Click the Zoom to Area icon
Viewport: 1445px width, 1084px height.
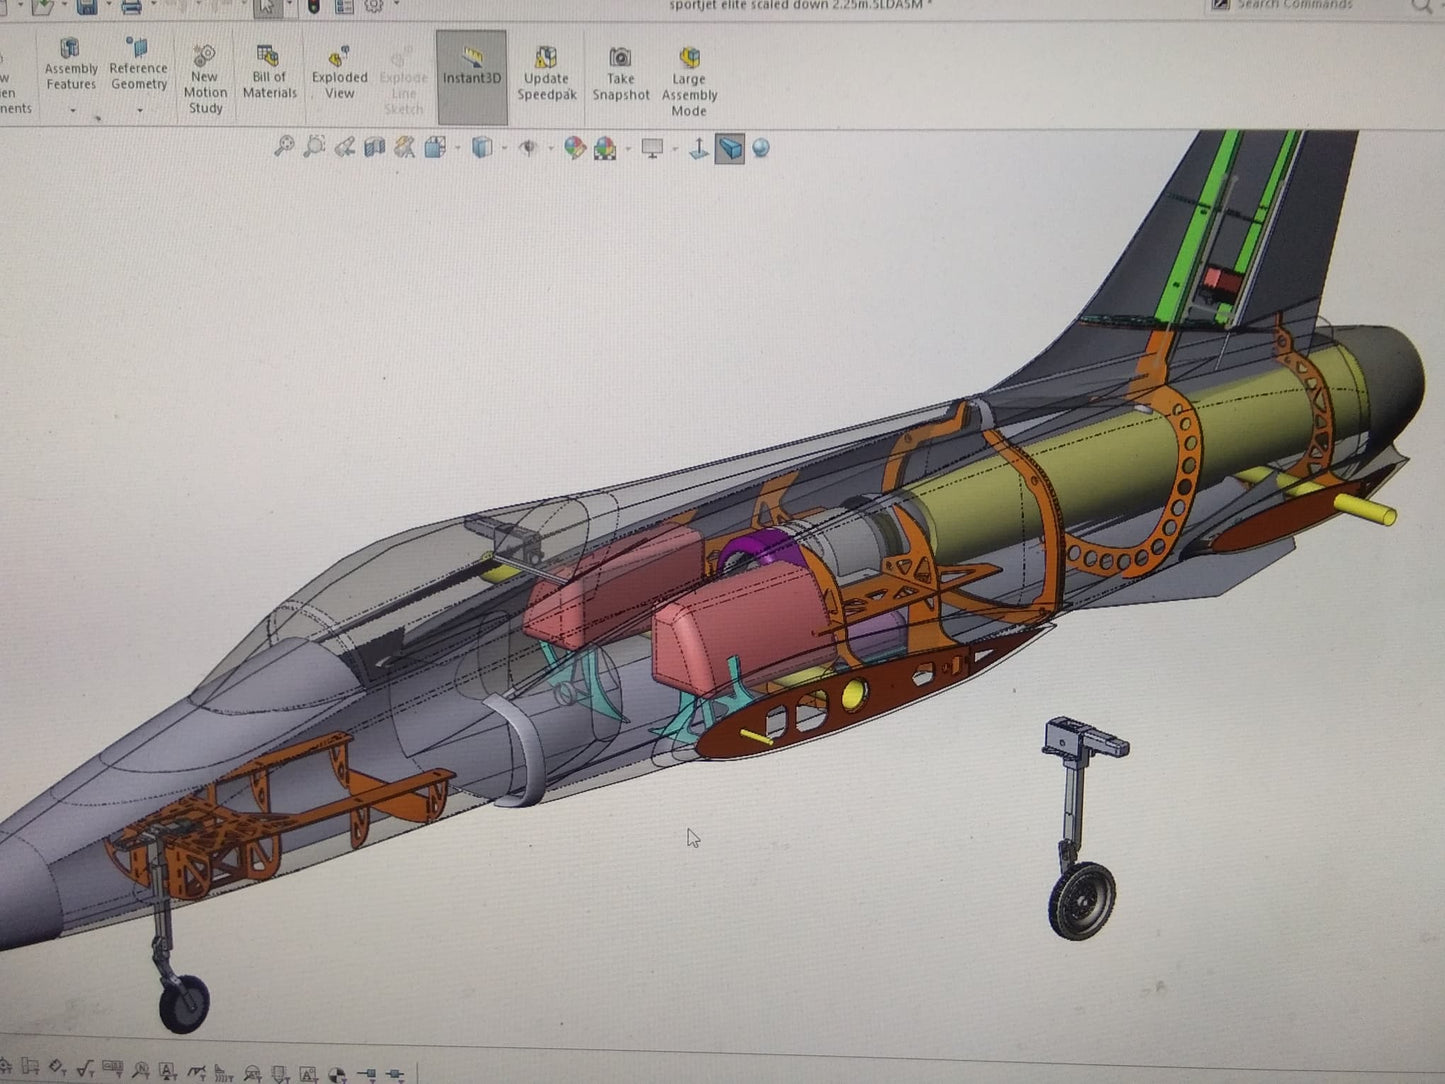point(314,147)
